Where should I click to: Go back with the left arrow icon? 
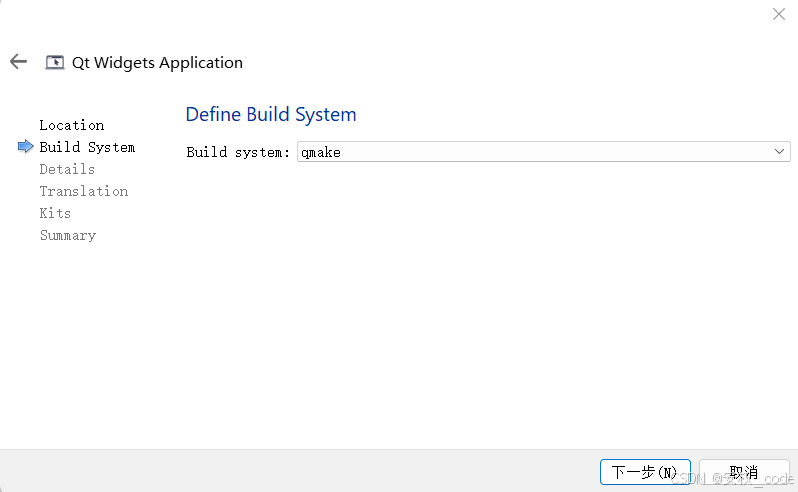(x=18, y=62)
